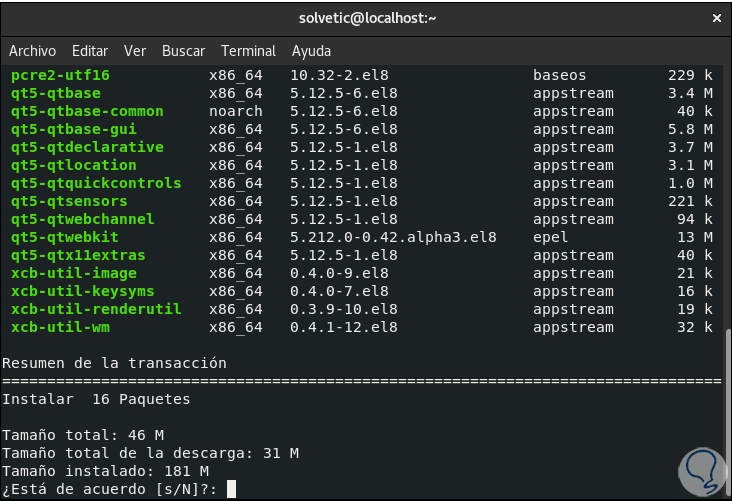This screenshot has width=732, height=502.
Task: Open the Archivo menu
Action: tap(32, 50)
